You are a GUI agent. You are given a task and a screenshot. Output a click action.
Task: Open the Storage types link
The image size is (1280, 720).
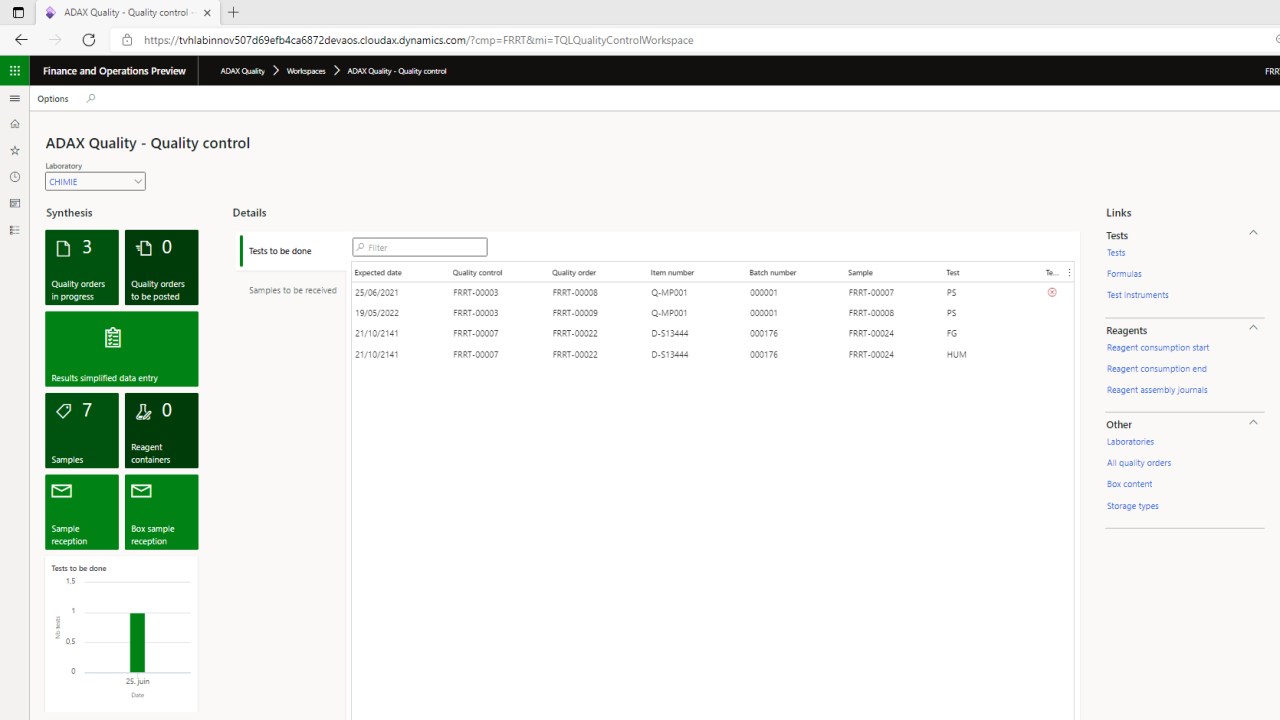click(x=1133, y=506)
